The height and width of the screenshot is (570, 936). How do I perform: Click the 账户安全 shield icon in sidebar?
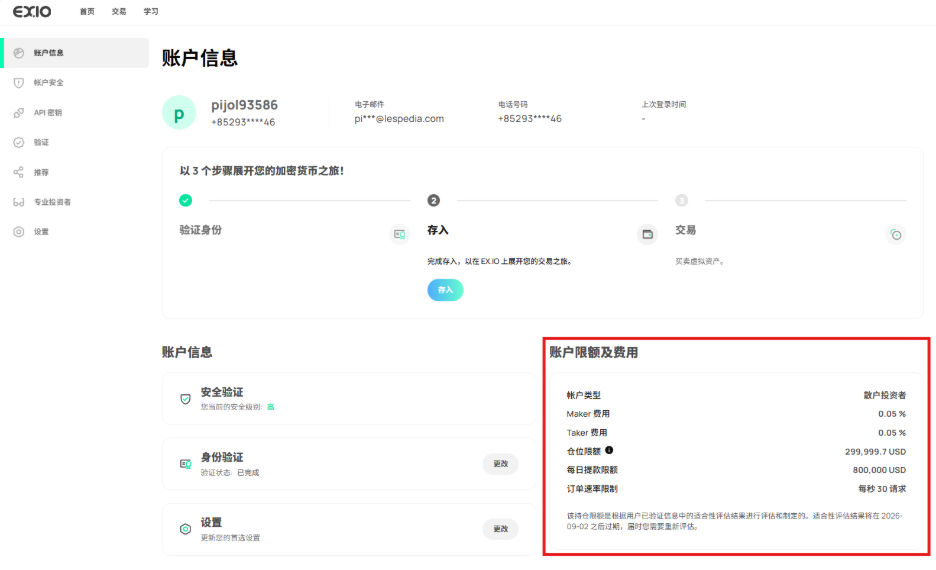(18, 83)
